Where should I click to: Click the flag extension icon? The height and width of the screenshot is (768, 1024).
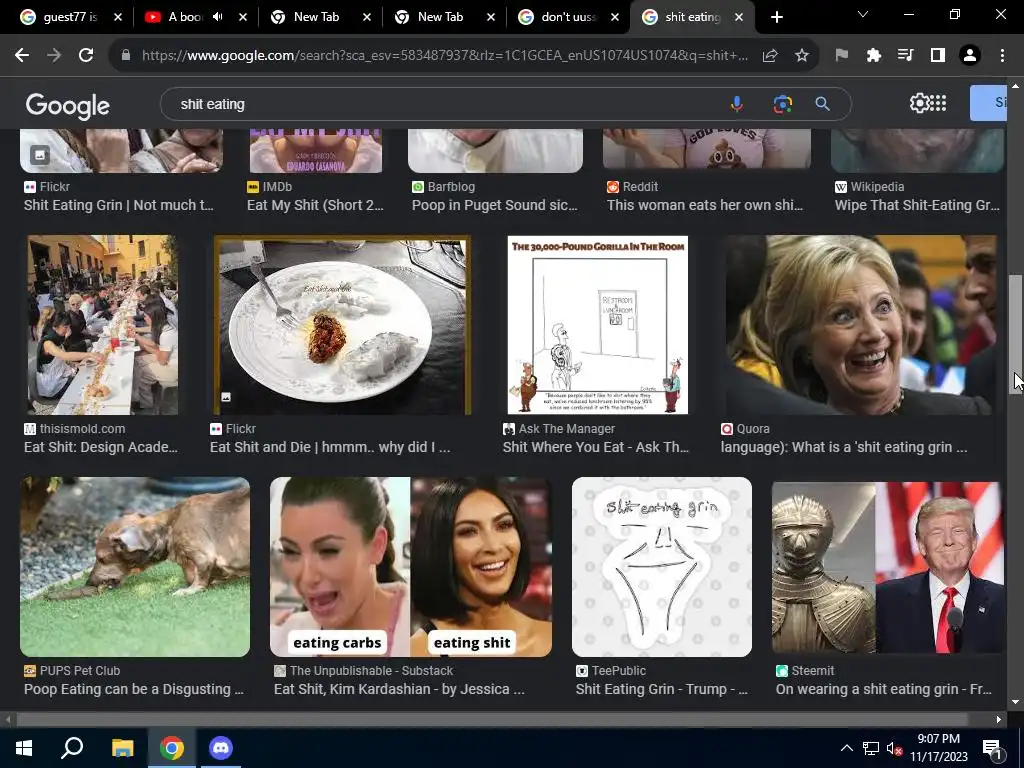tap(841, 56)
